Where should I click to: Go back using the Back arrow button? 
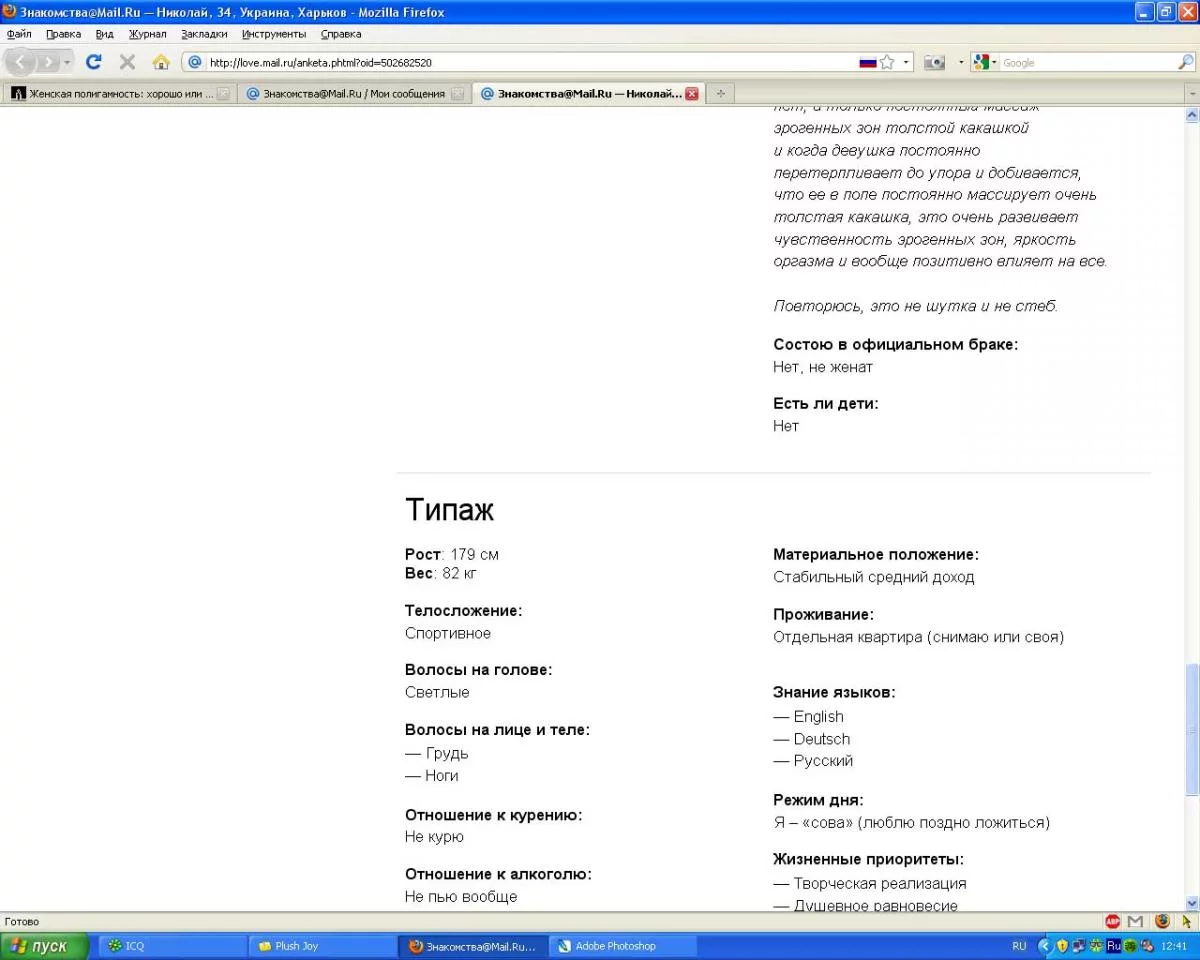click(21, 62)
